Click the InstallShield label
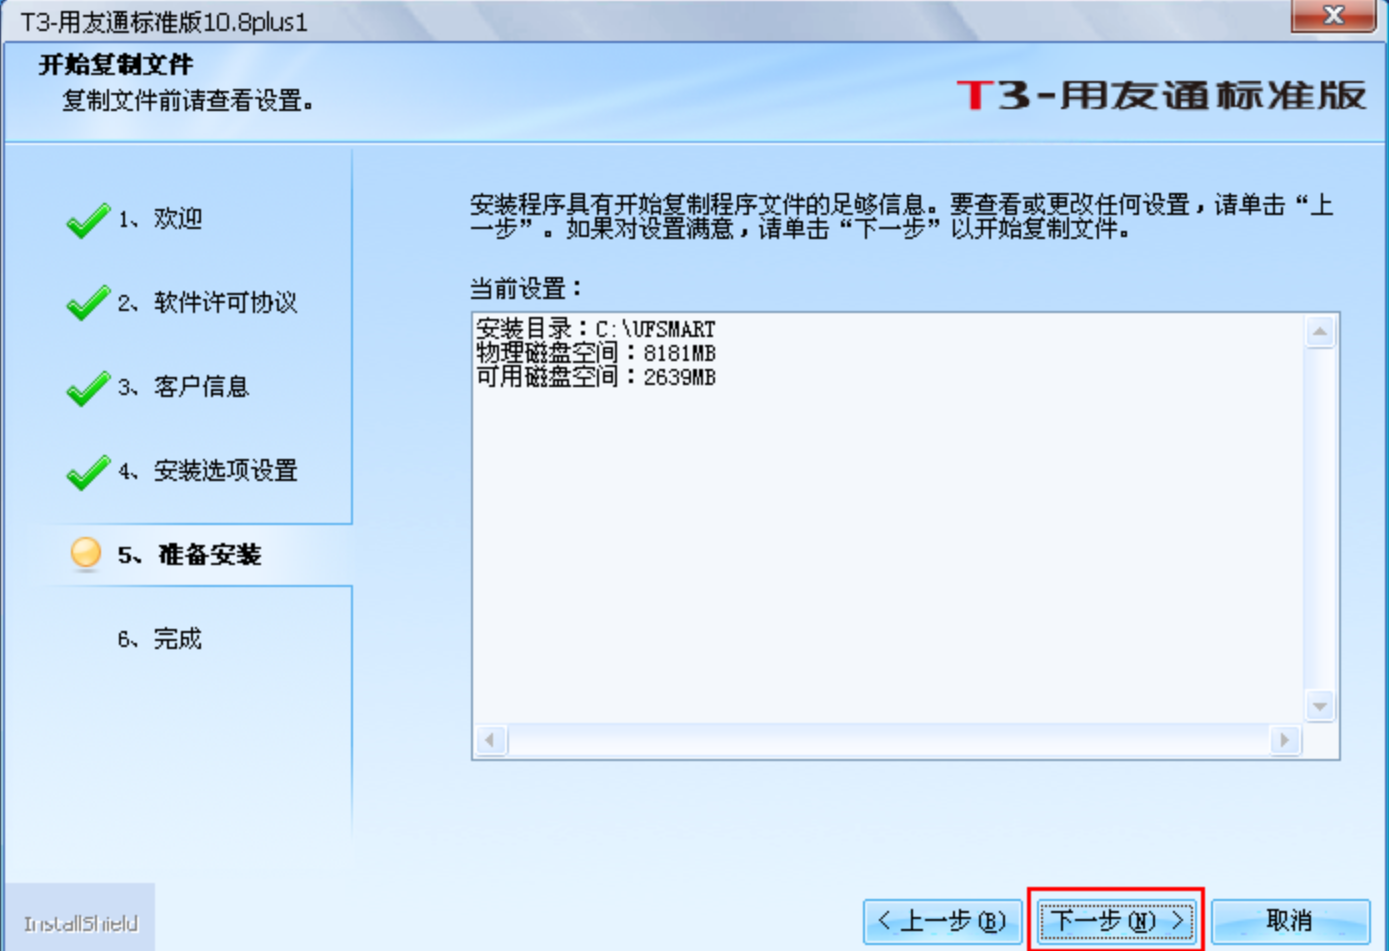This screenshot has height=951, width=1389. (80, 923)
